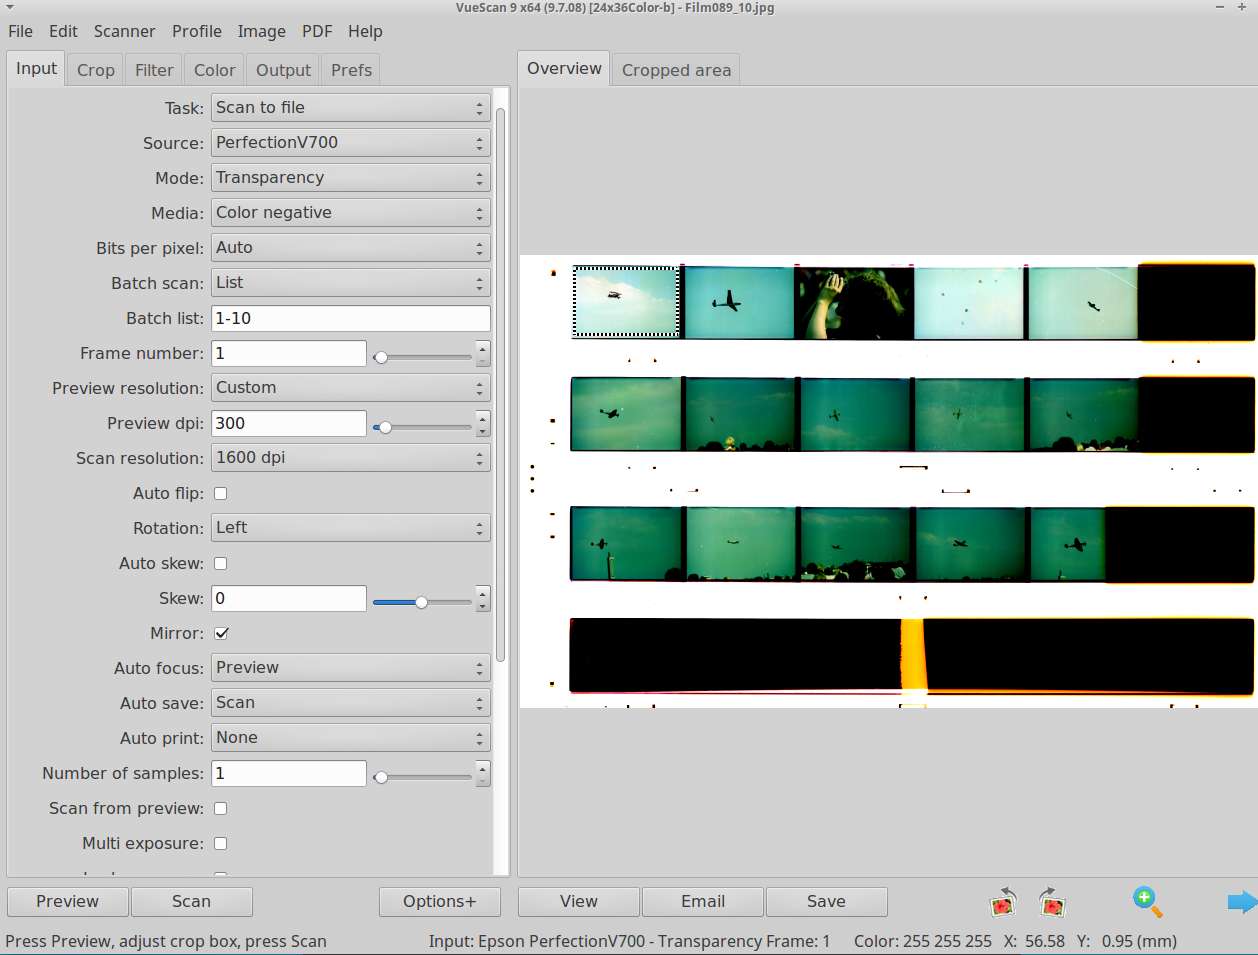Switch to the Cropped area tab

point(676,70)
